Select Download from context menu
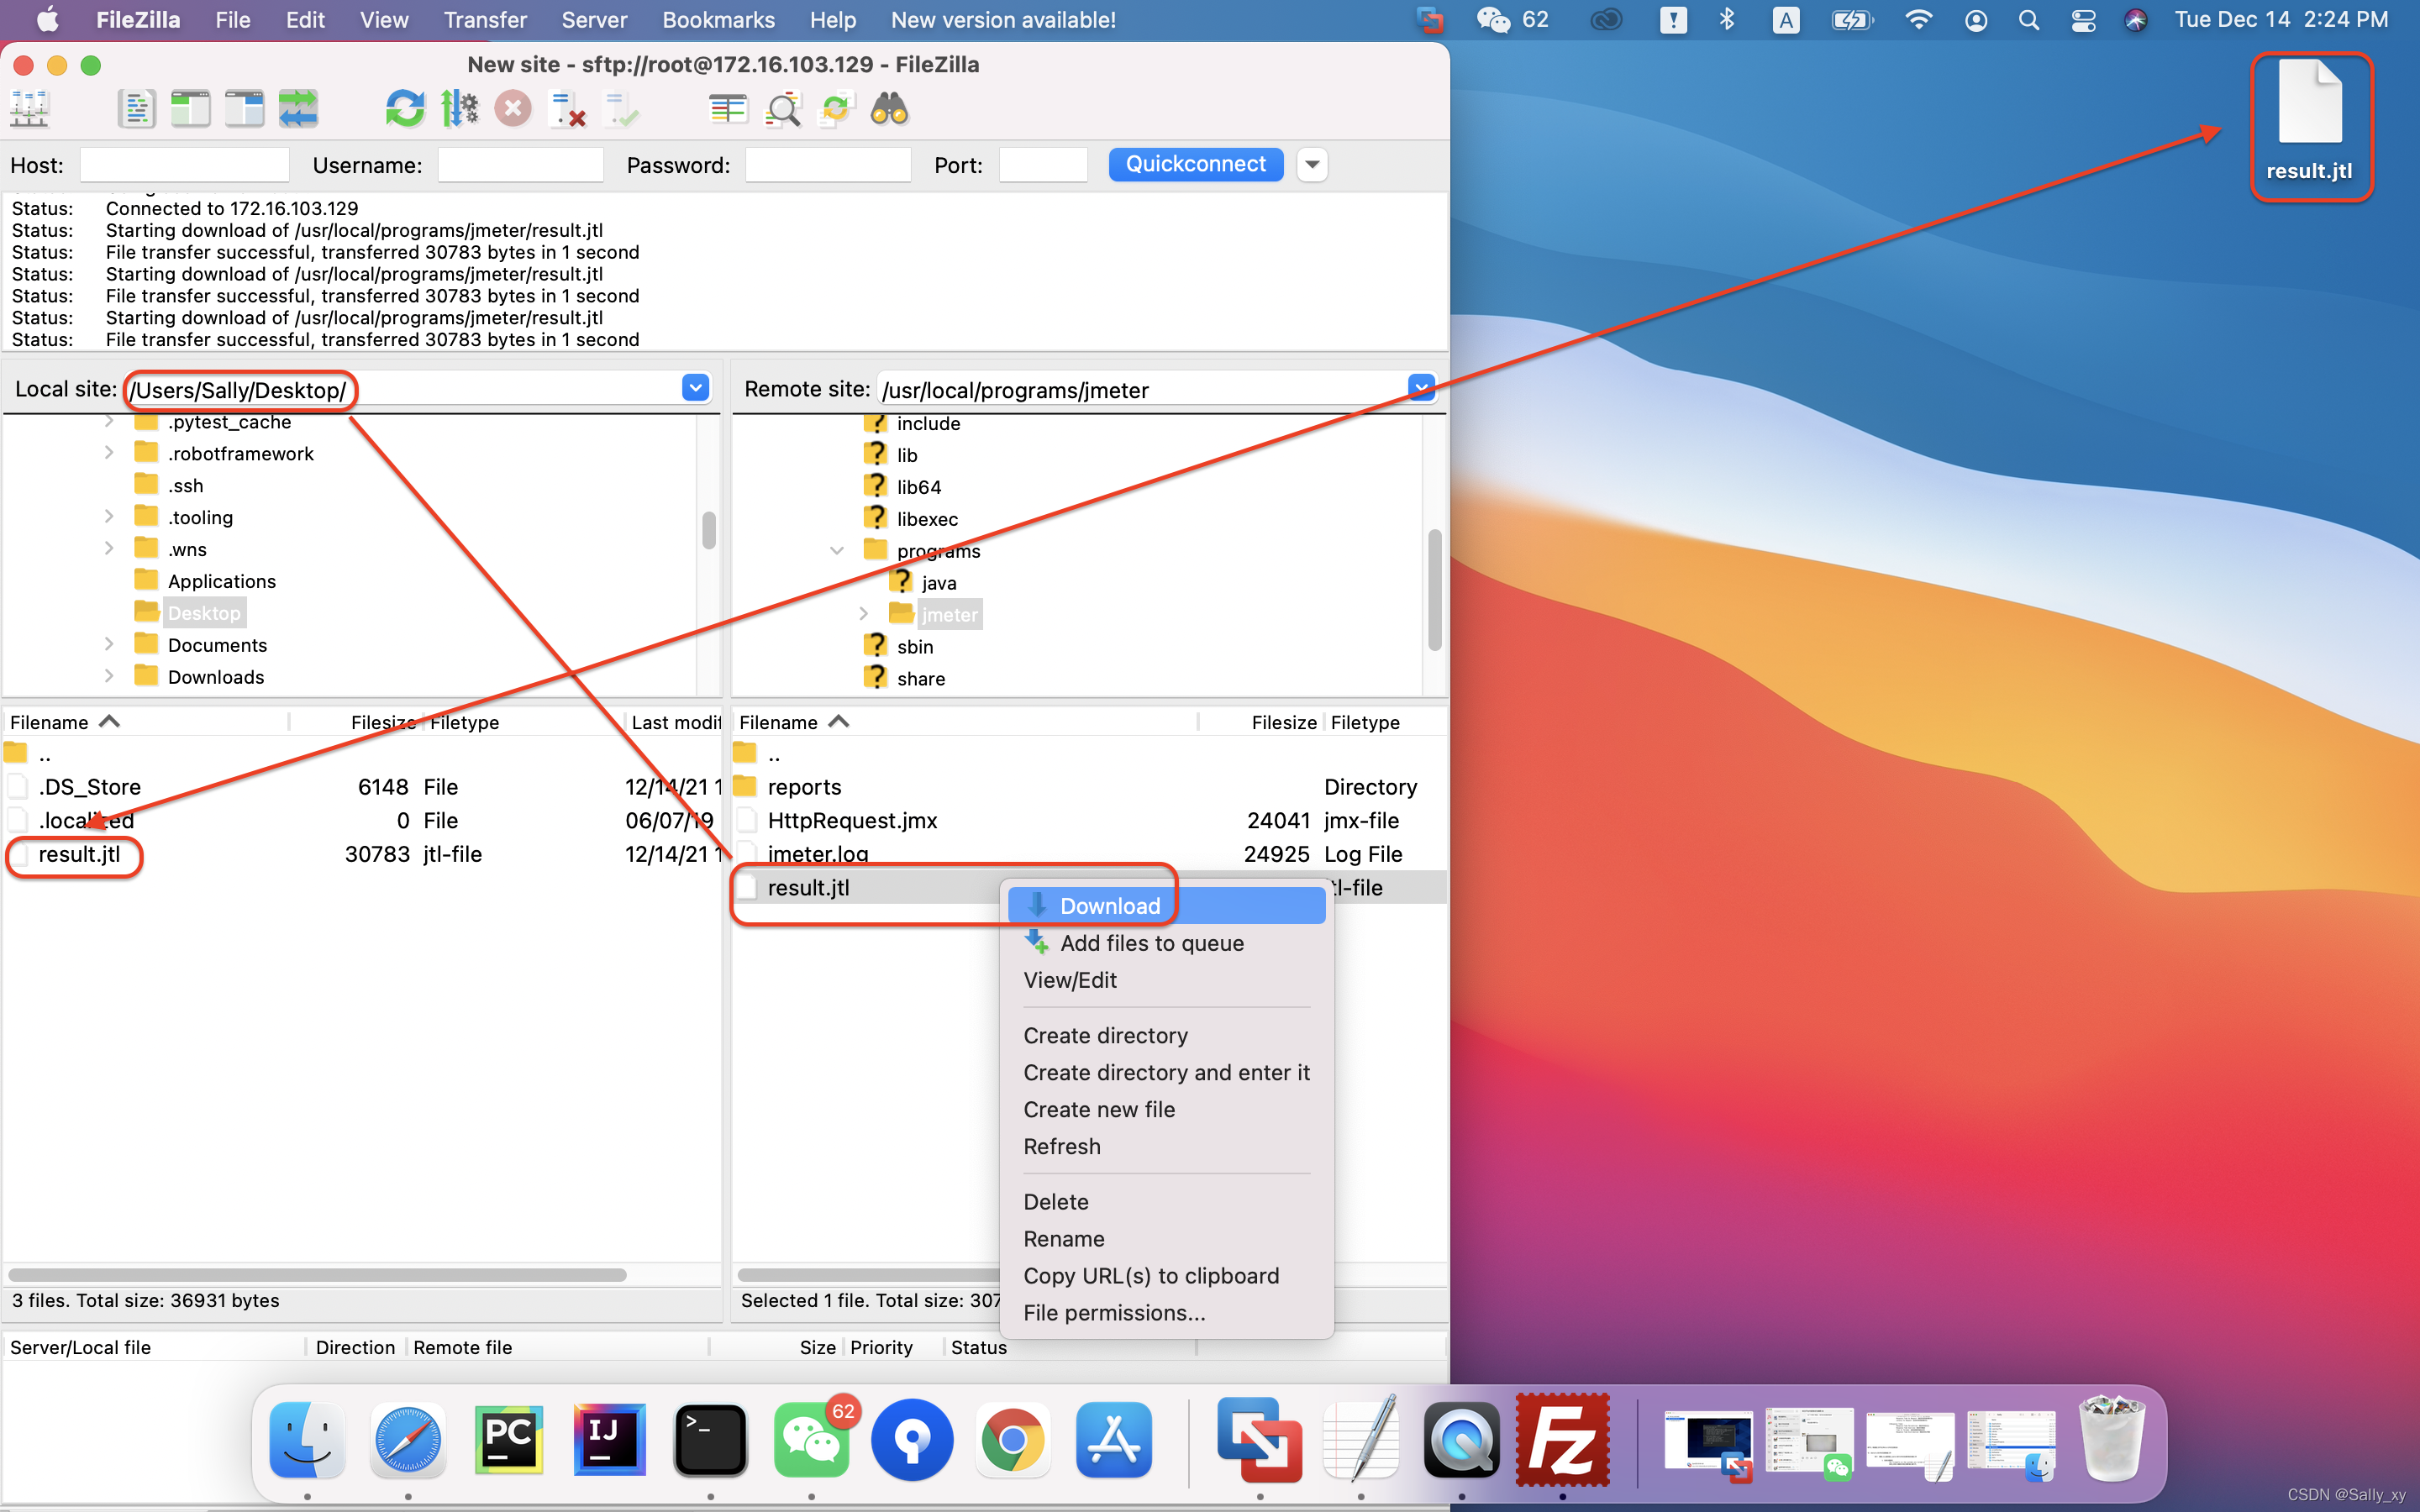The height and width of the screenshot is (1512, 2420). click(1110, 904)
